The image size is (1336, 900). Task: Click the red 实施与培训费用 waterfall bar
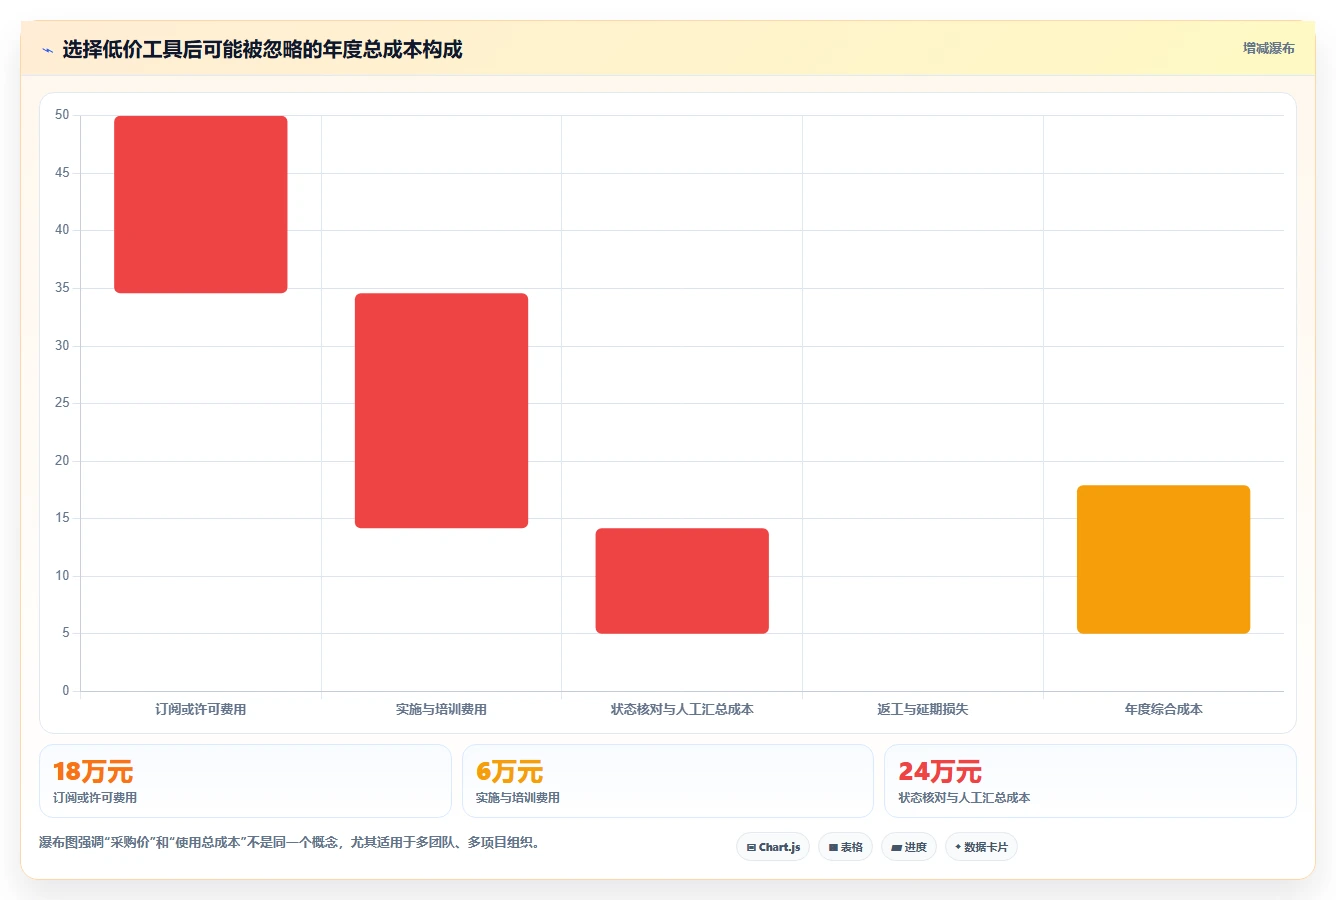point(441,410)
